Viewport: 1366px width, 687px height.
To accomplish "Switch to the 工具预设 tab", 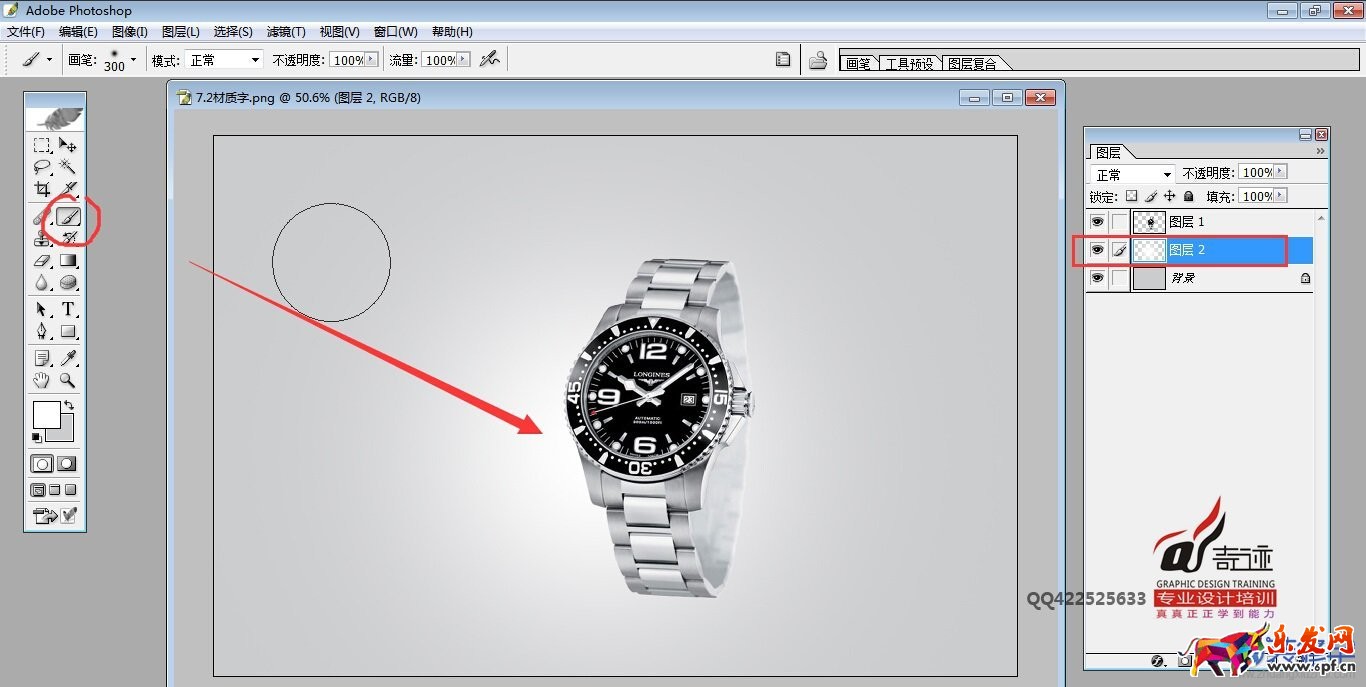I will pyautogui.click(x=909, y=63).
